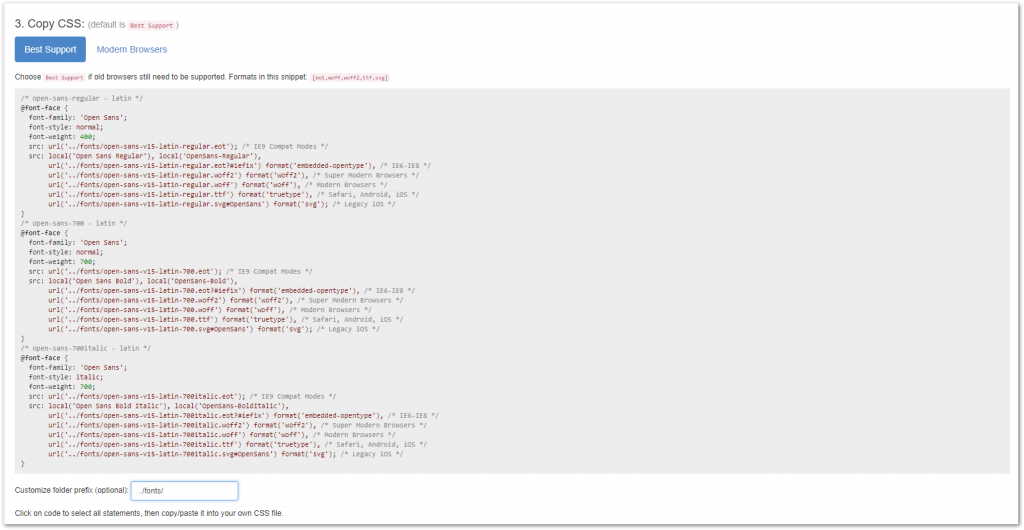Viewport: 1024px width, 530px height.
Task: Click the 'Click on code to select' instruction text
Action: point(149,513)
